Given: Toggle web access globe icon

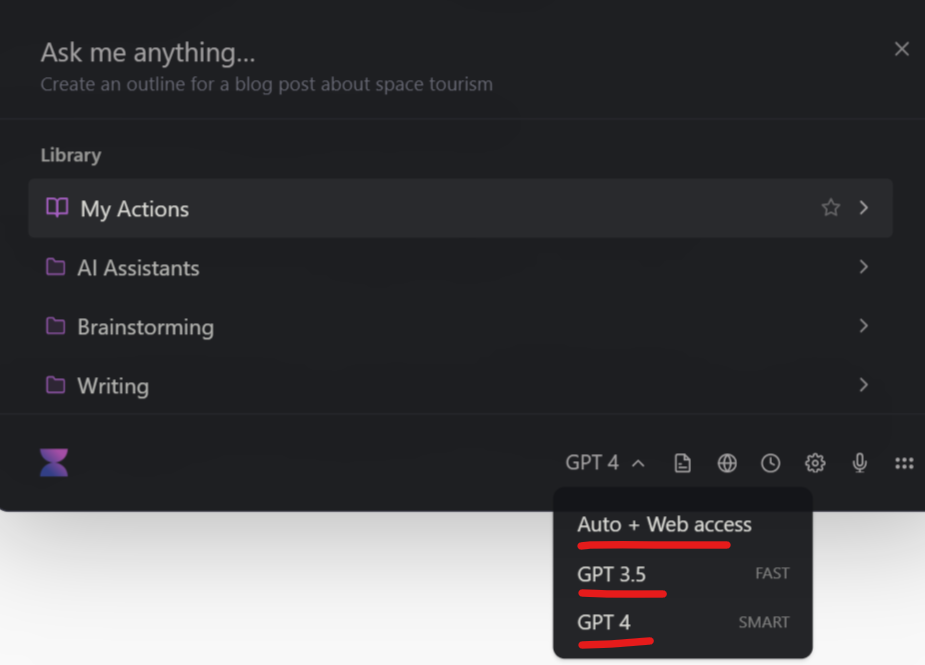Looking at the screenshot, I should 727,463.
